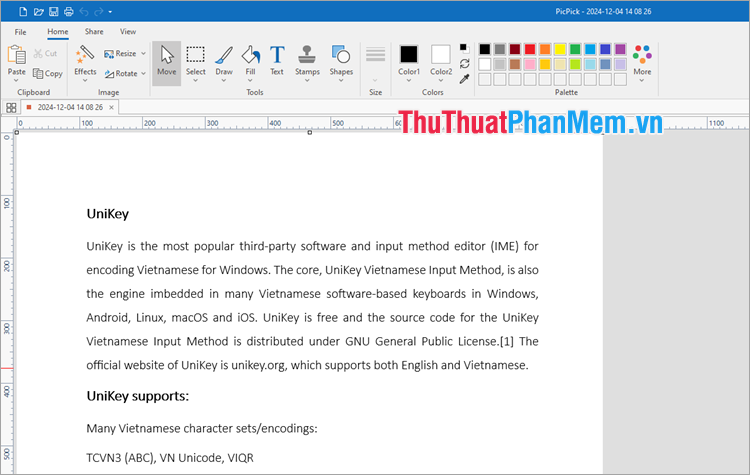Pick the green palette swatch

575,49
